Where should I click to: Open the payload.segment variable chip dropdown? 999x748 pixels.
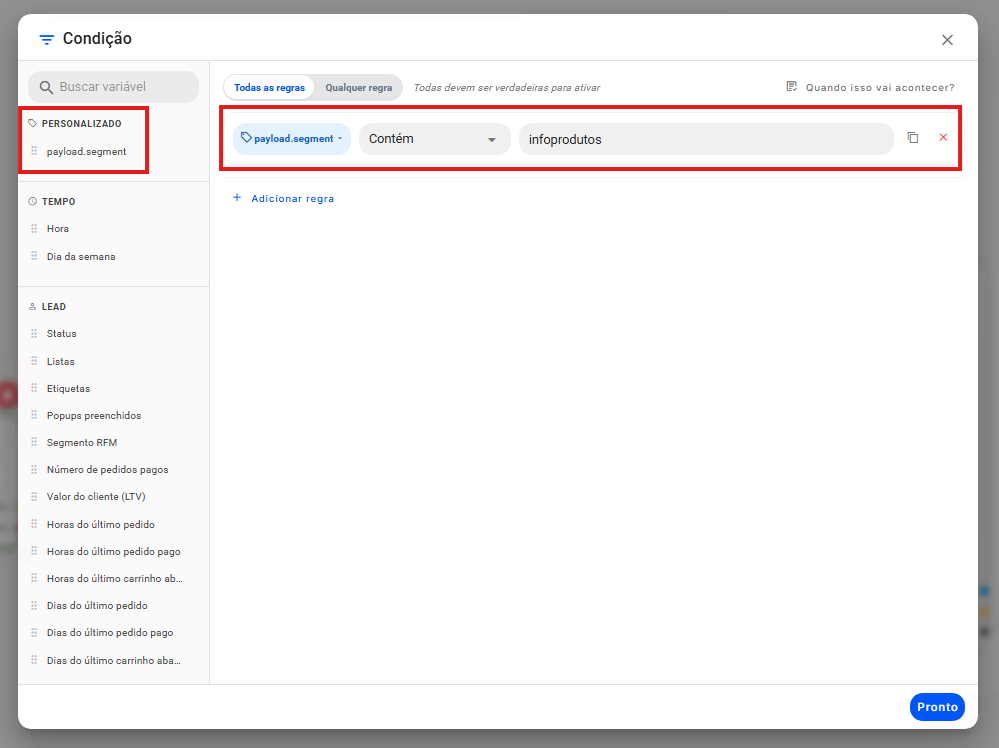(292, 139)
